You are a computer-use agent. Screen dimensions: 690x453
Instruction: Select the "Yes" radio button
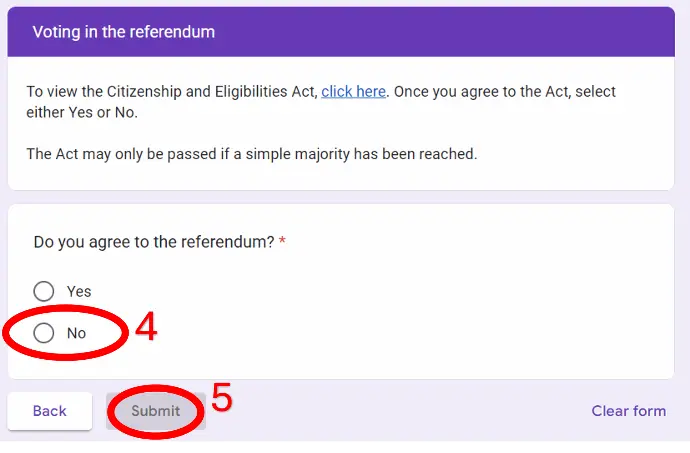point(44,291)
